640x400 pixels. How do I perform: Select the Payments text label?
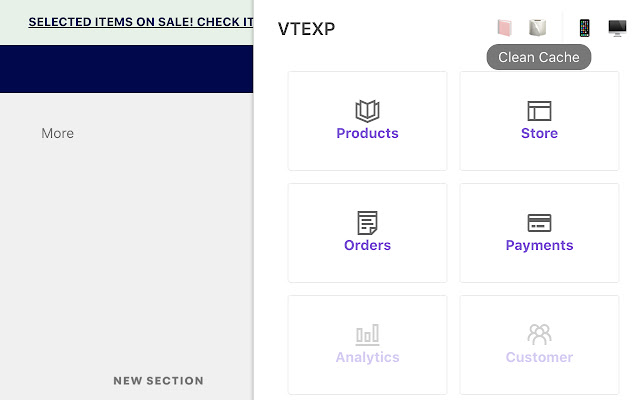click(x=539, y=246)
